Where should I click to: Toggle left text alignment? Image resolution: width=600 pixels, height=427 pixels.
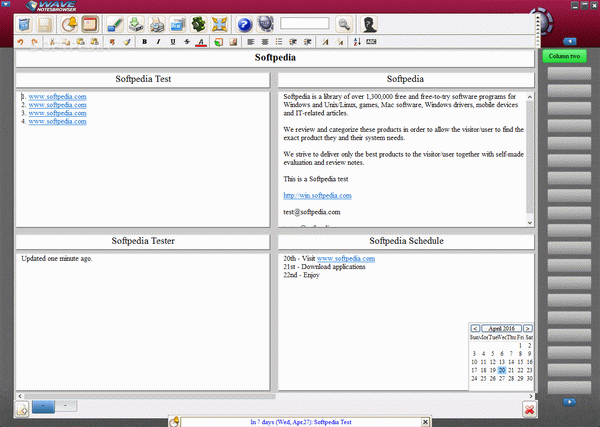tap(251, 42)
